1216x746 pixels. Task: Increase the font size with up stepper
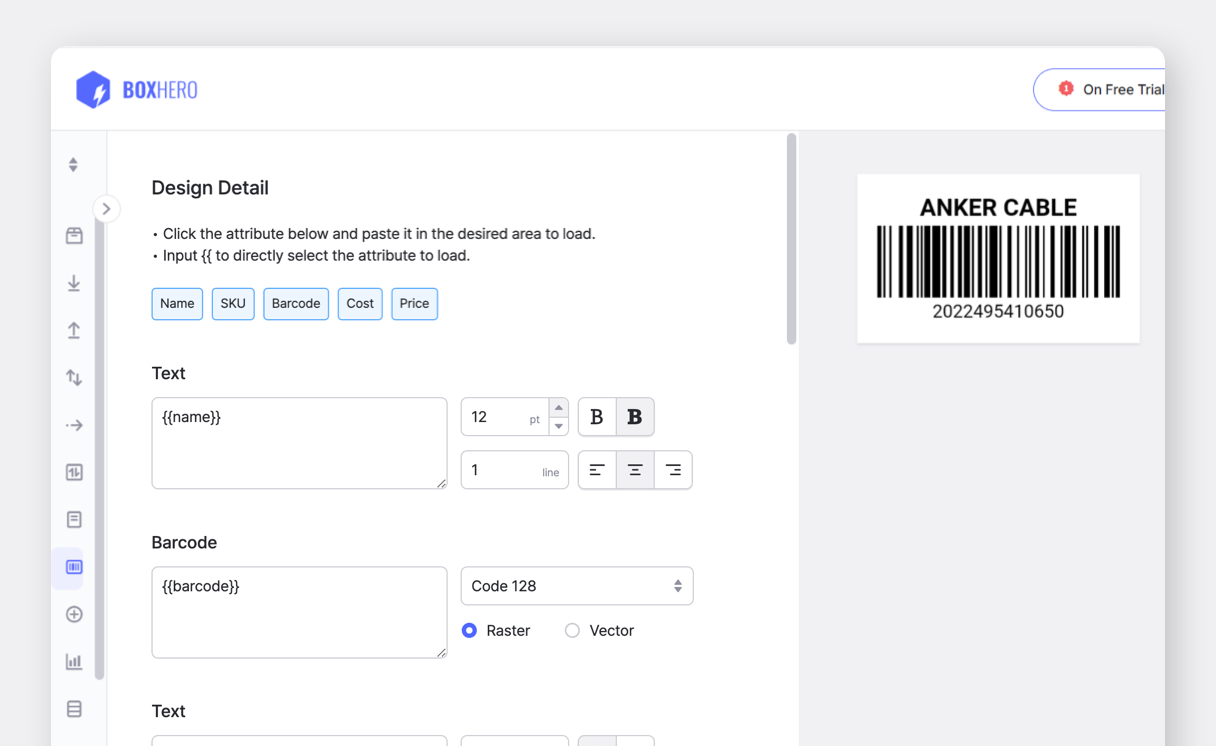pos(559,408)
